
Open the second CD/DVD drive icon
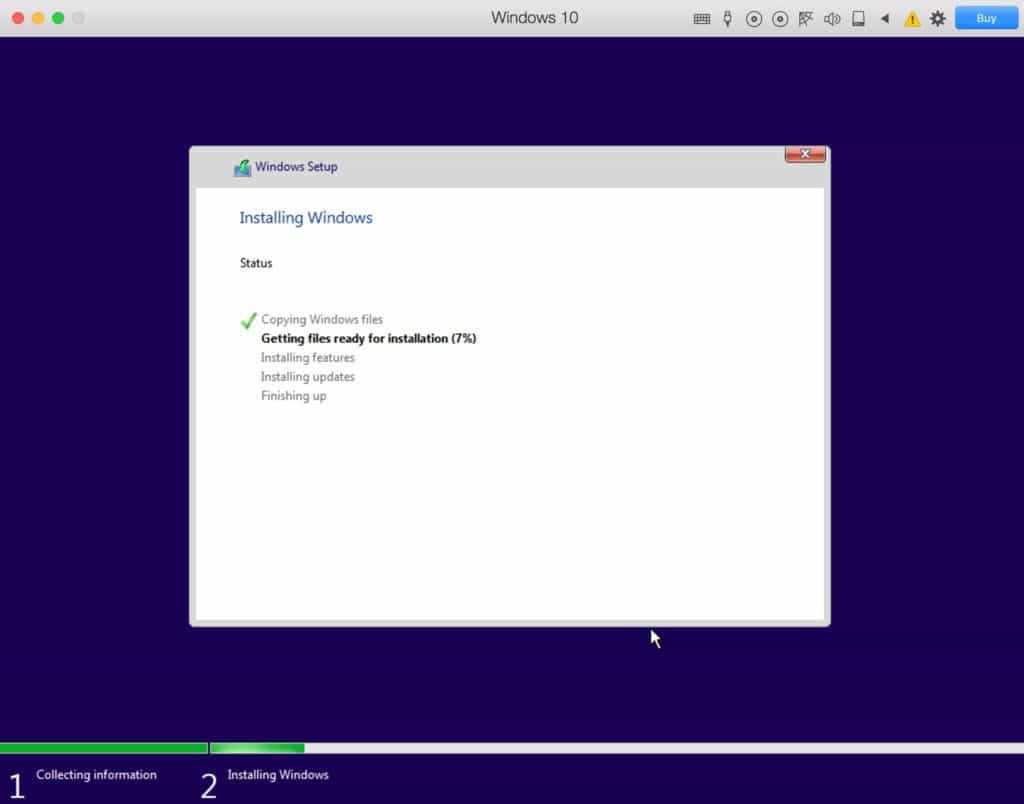point(780,19)
